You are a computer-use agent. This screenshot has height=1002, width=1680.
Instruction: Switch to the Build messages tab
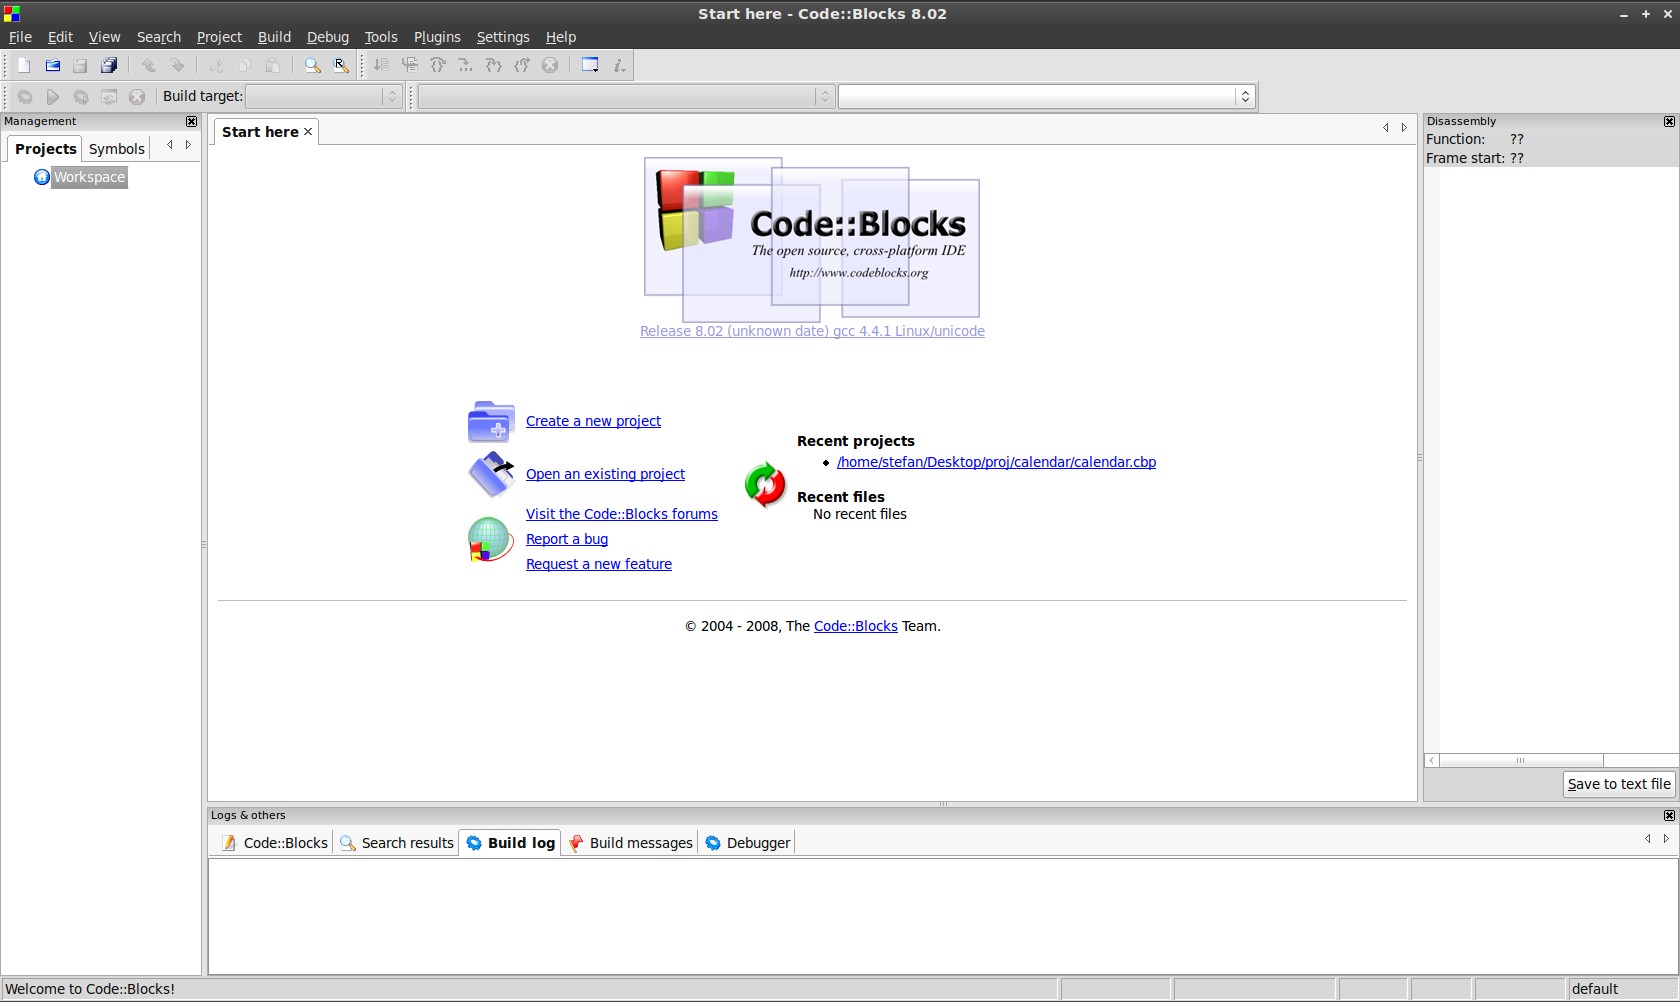[640, 843]
